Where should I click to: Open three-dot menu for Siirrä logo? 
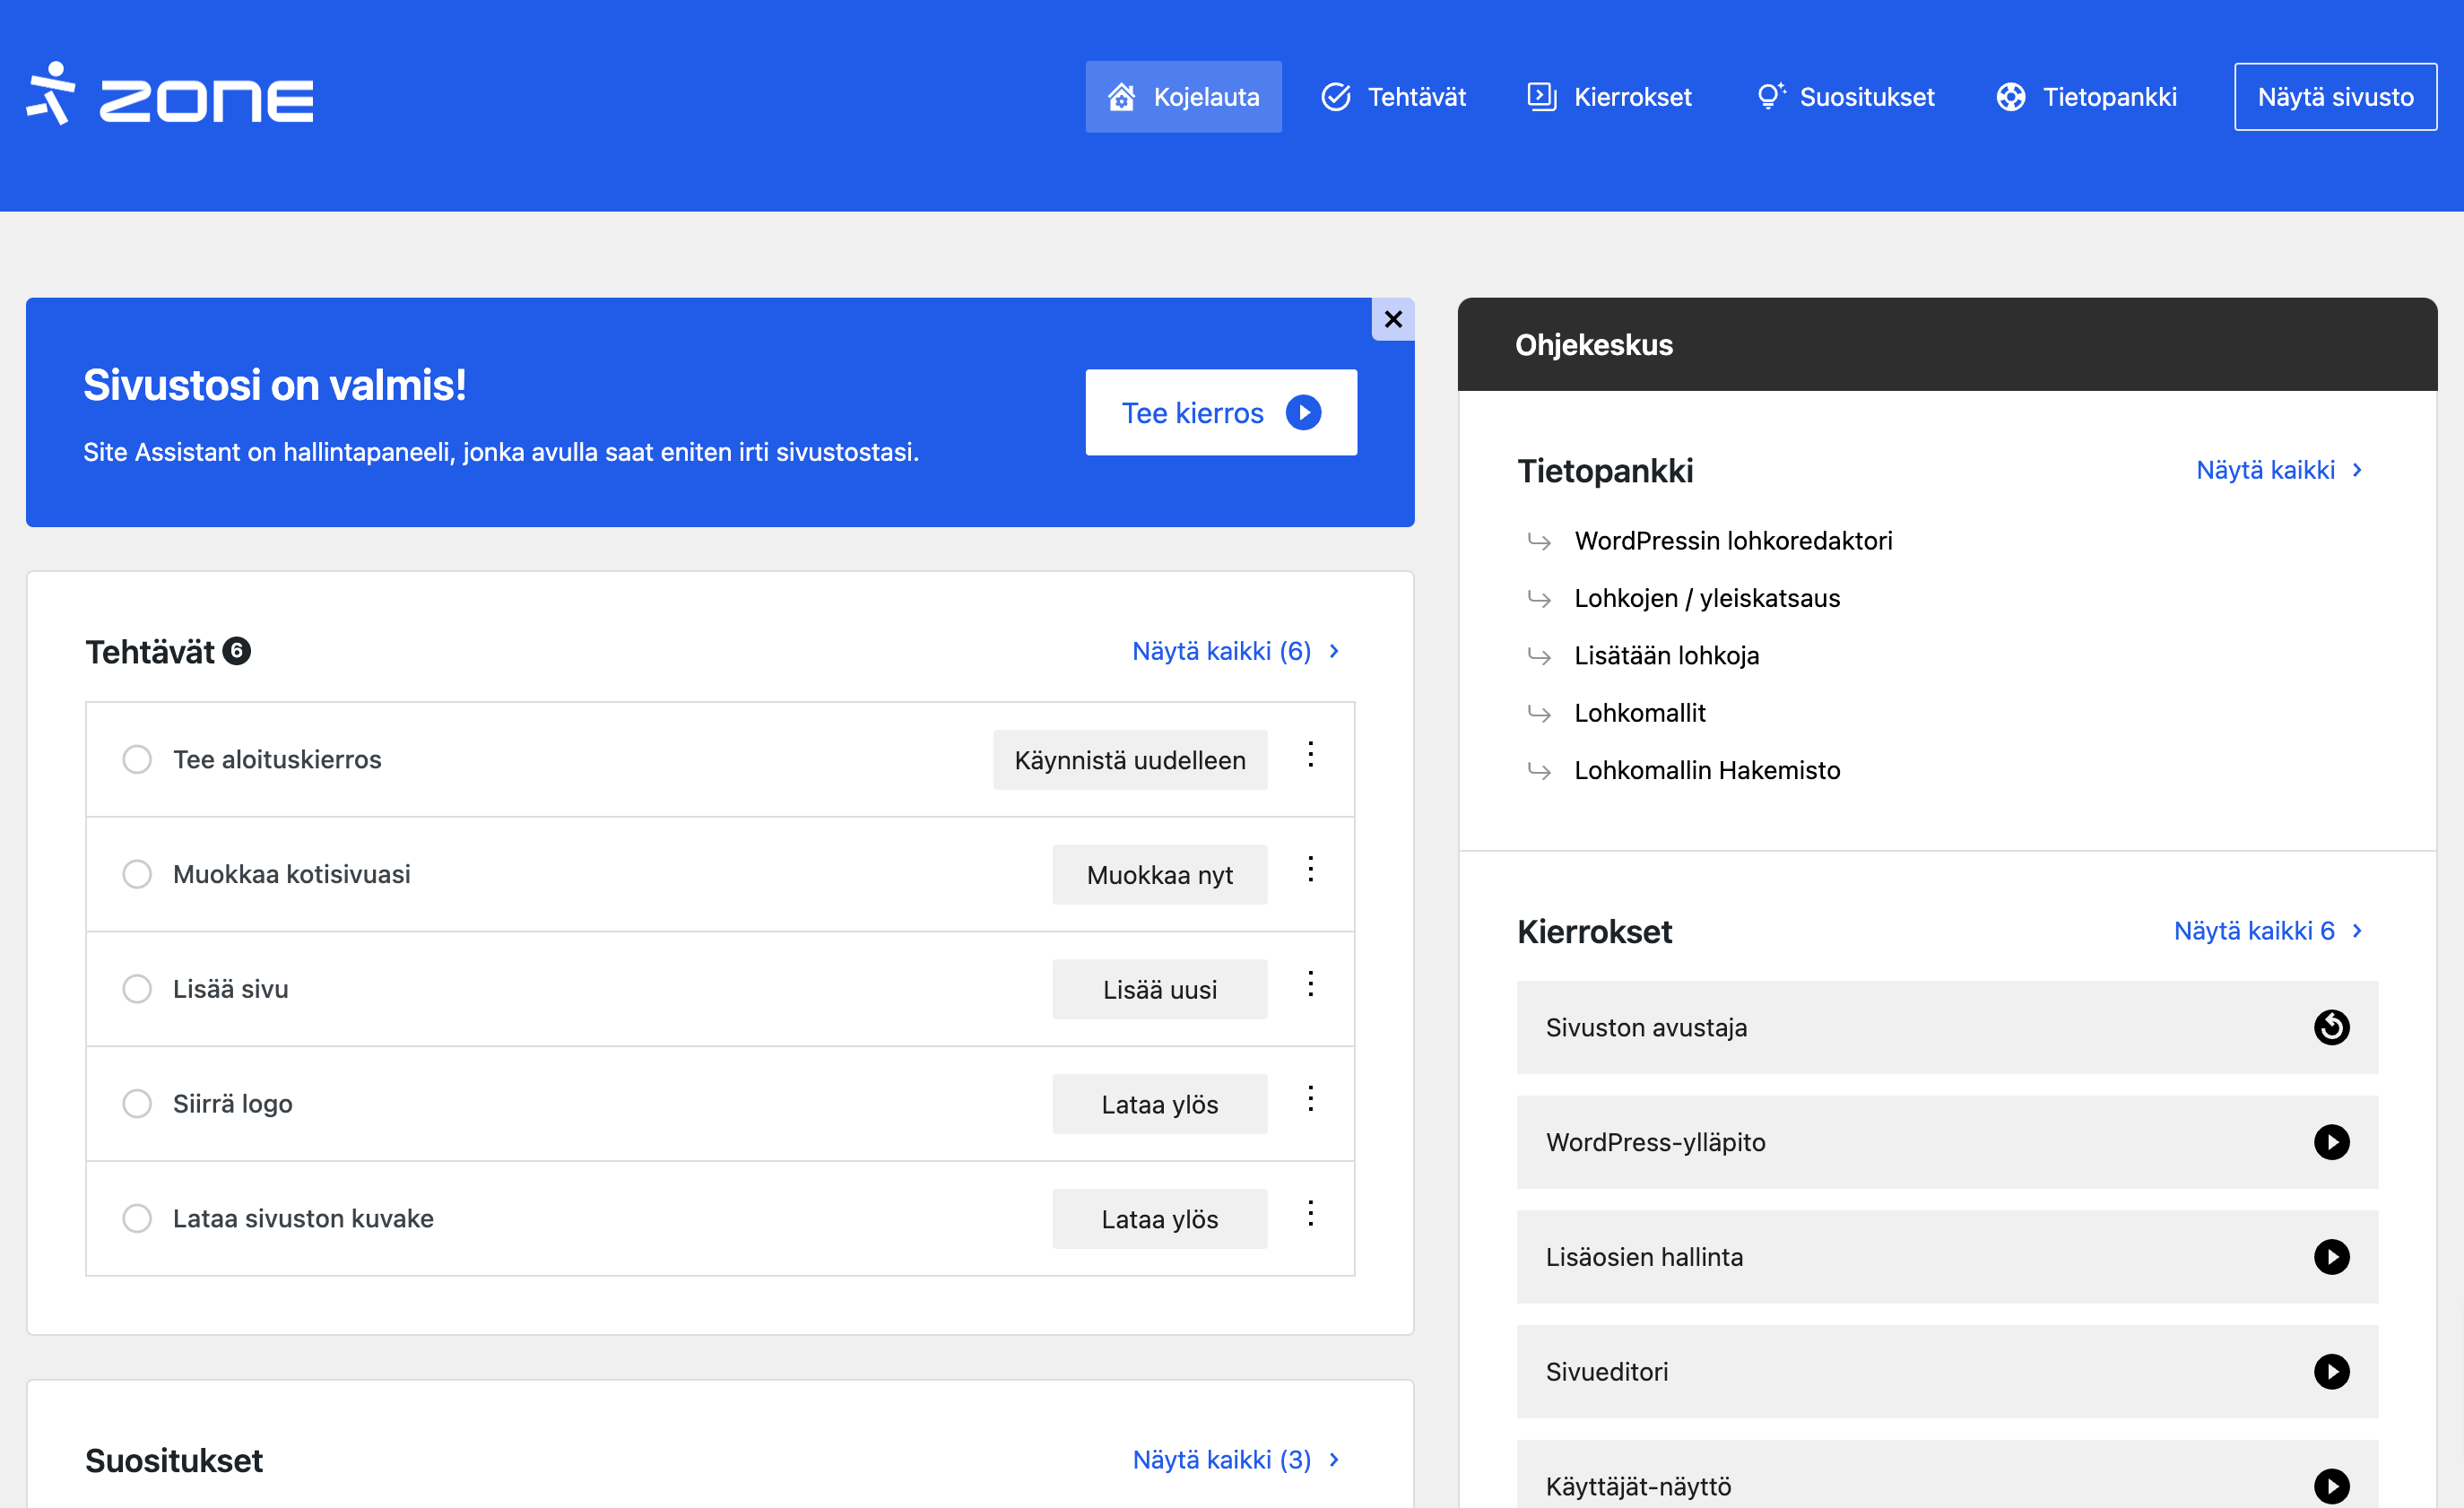tap(1310, 1099)
